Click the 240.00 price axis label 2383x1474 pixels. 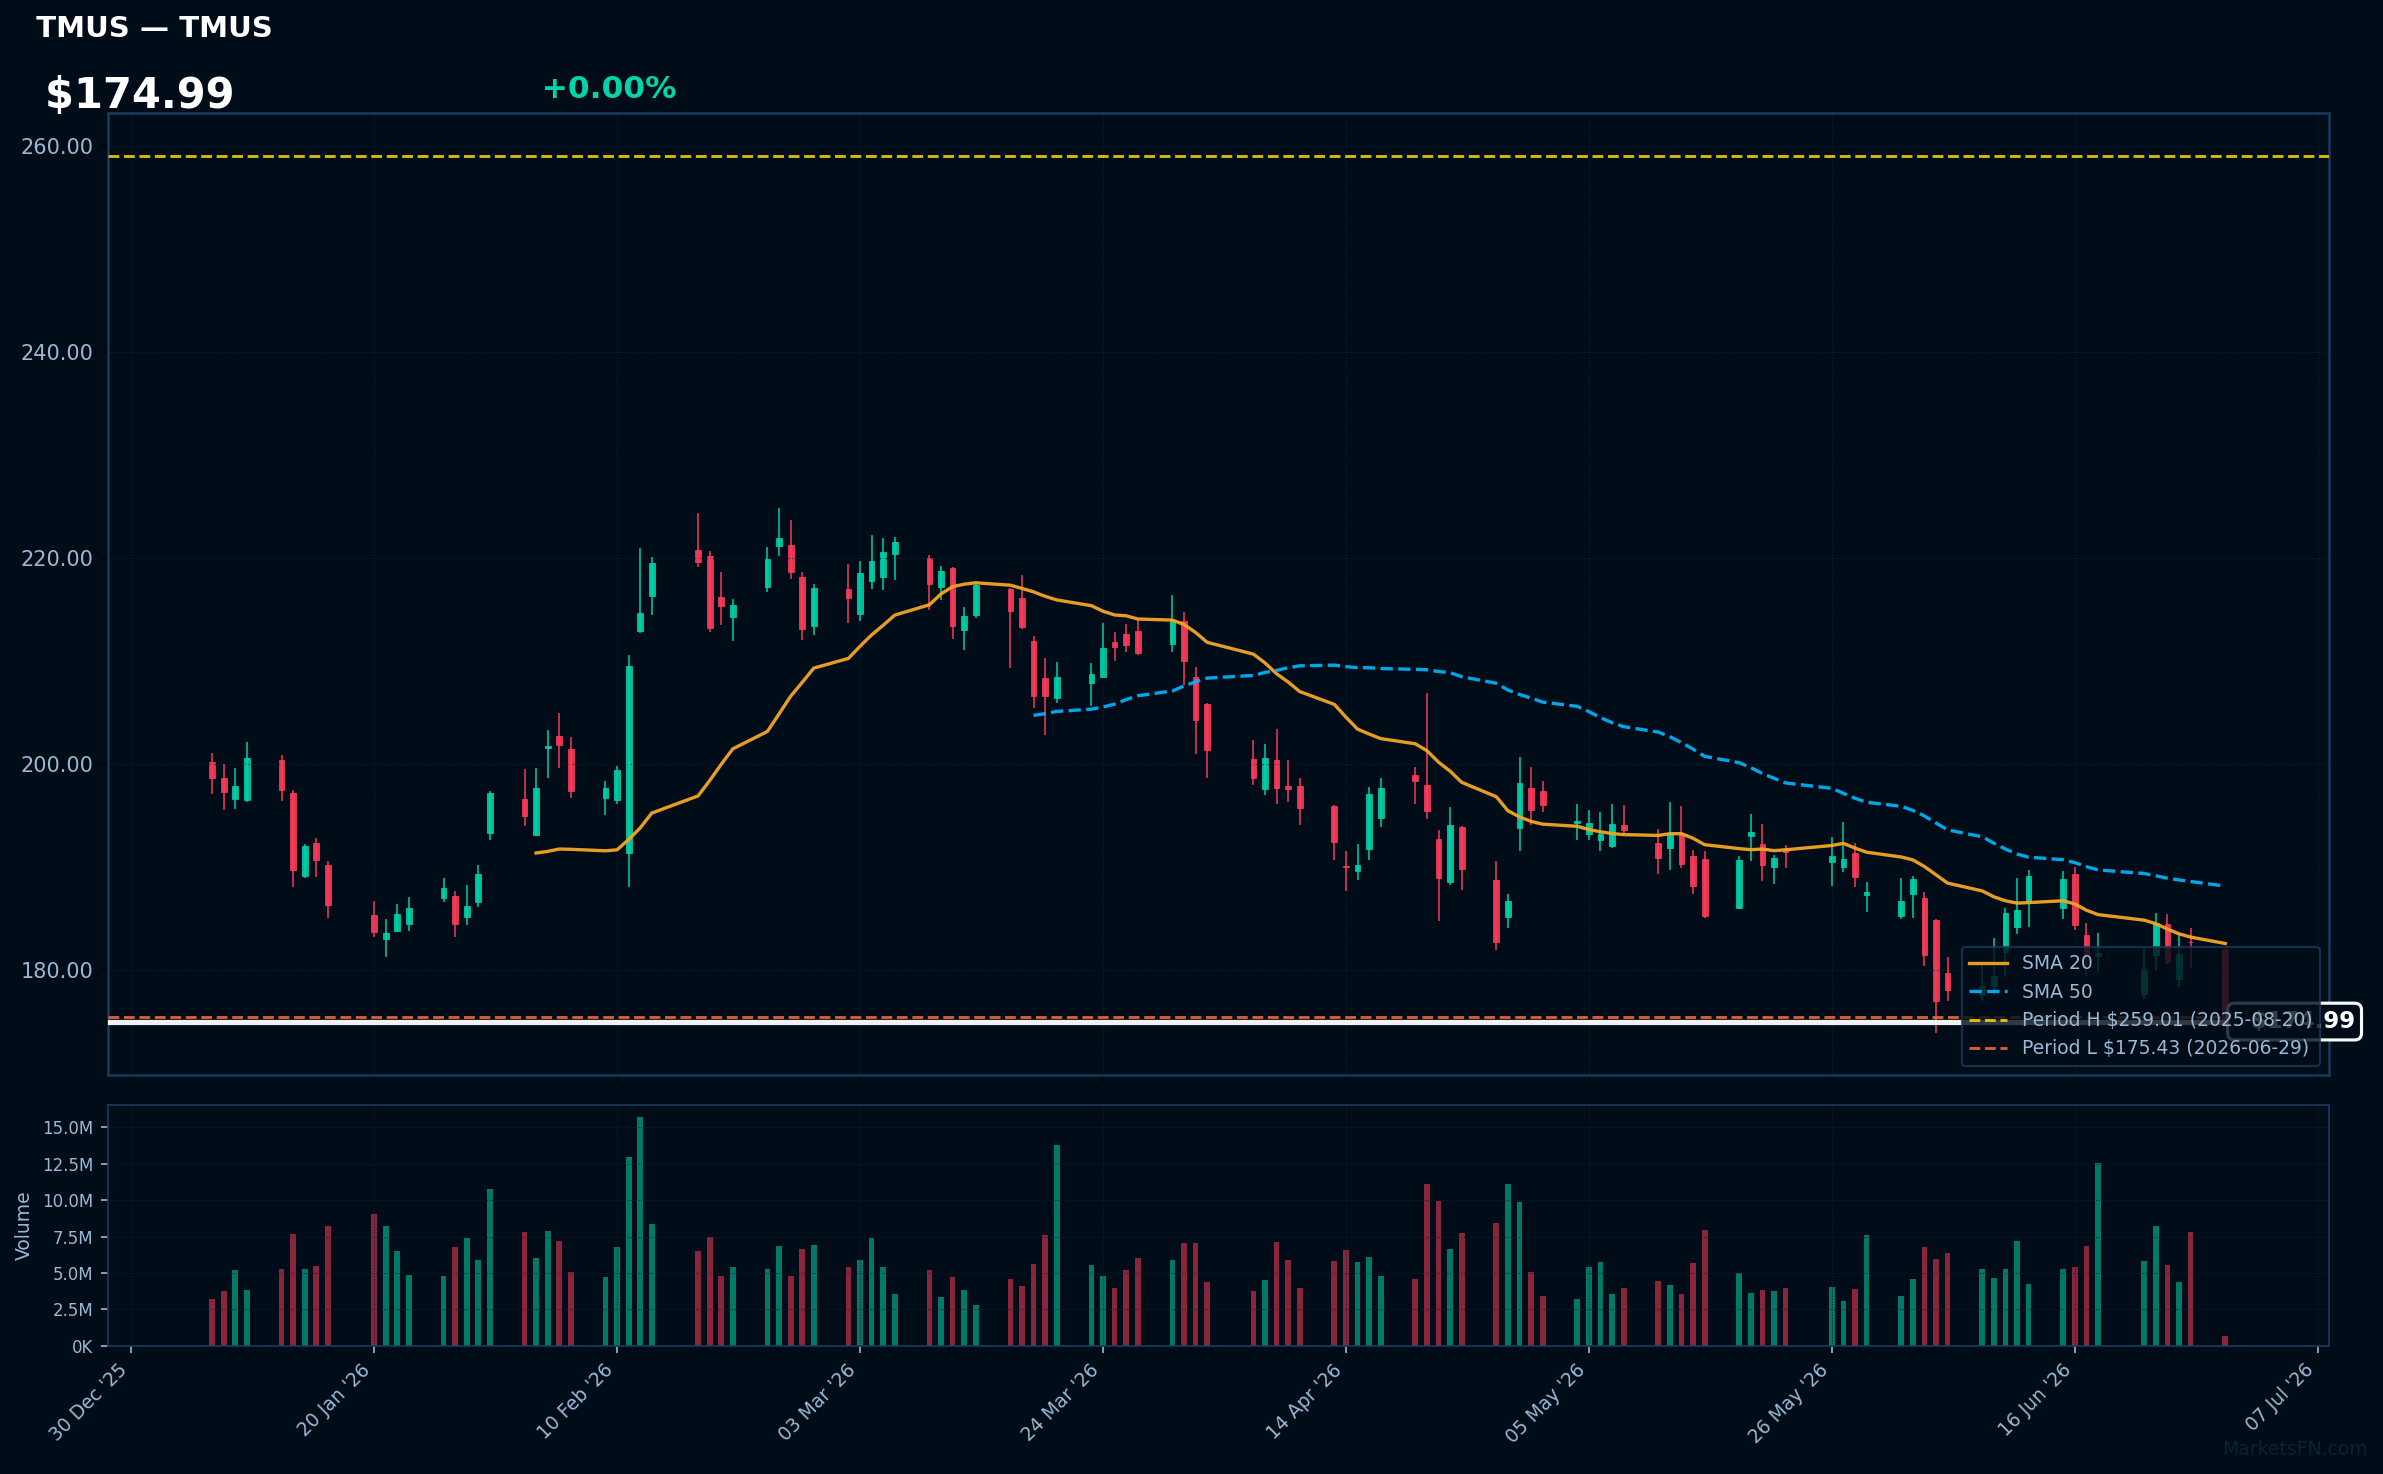(x=57, y=353)
